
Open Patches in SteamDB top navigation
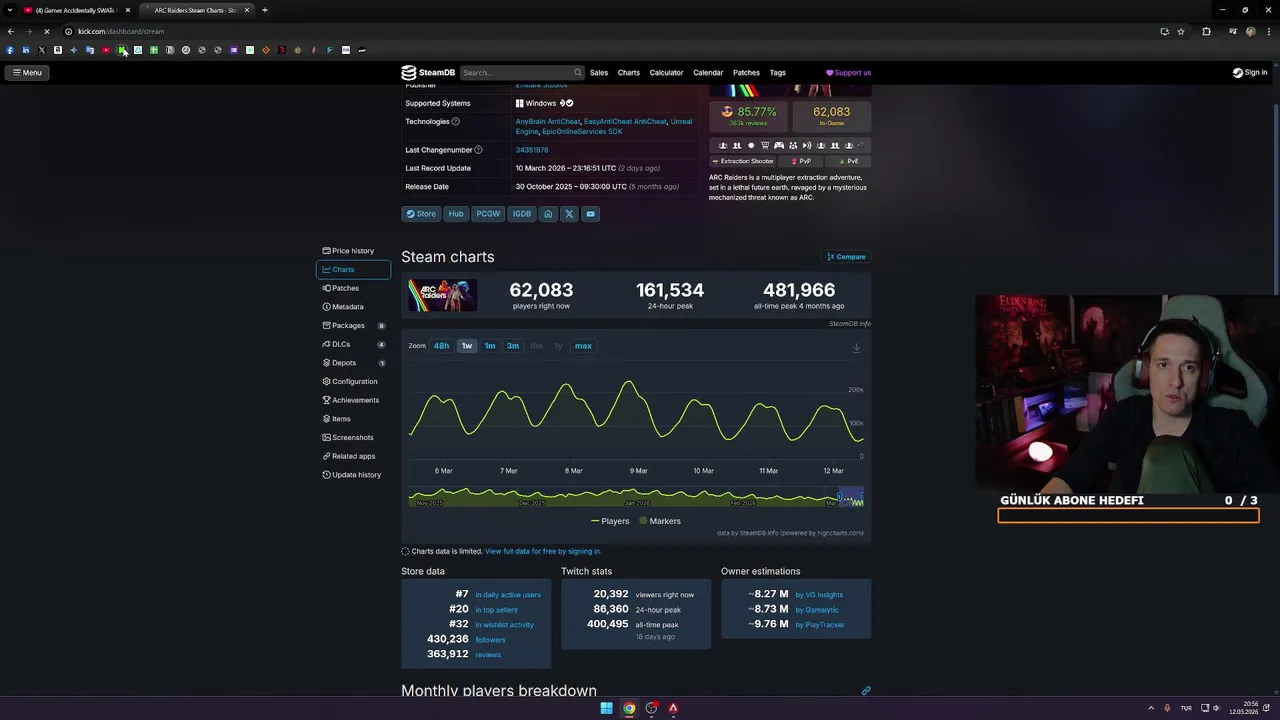click(746, 73)
